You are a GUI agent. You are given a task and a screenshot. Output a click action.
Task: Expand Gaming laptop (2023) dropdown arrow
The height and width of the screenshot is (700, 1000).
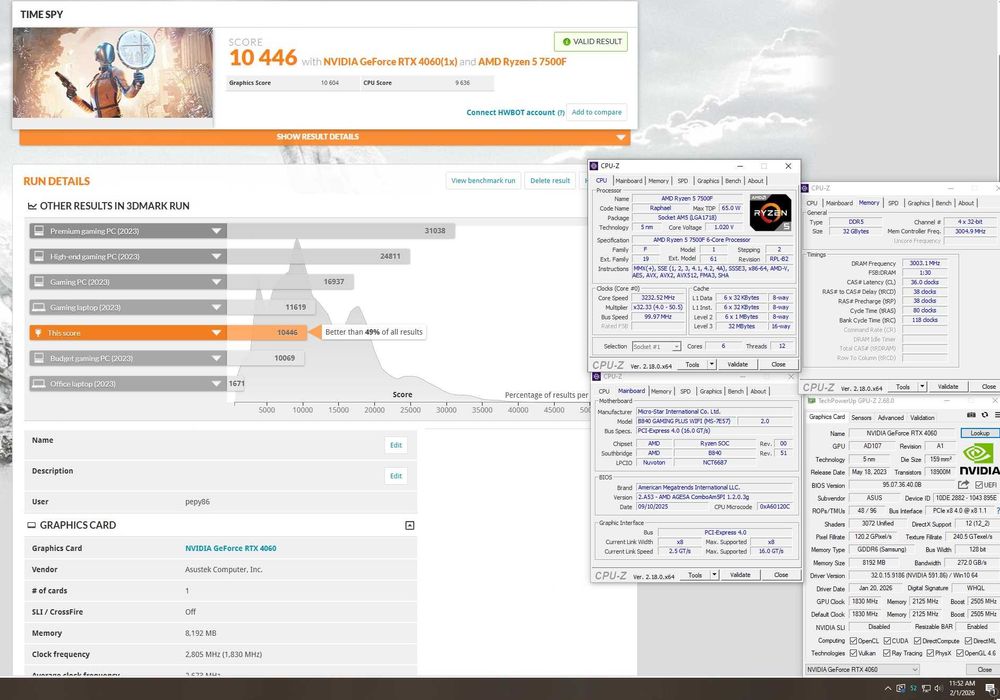click(x=216, y=307)
